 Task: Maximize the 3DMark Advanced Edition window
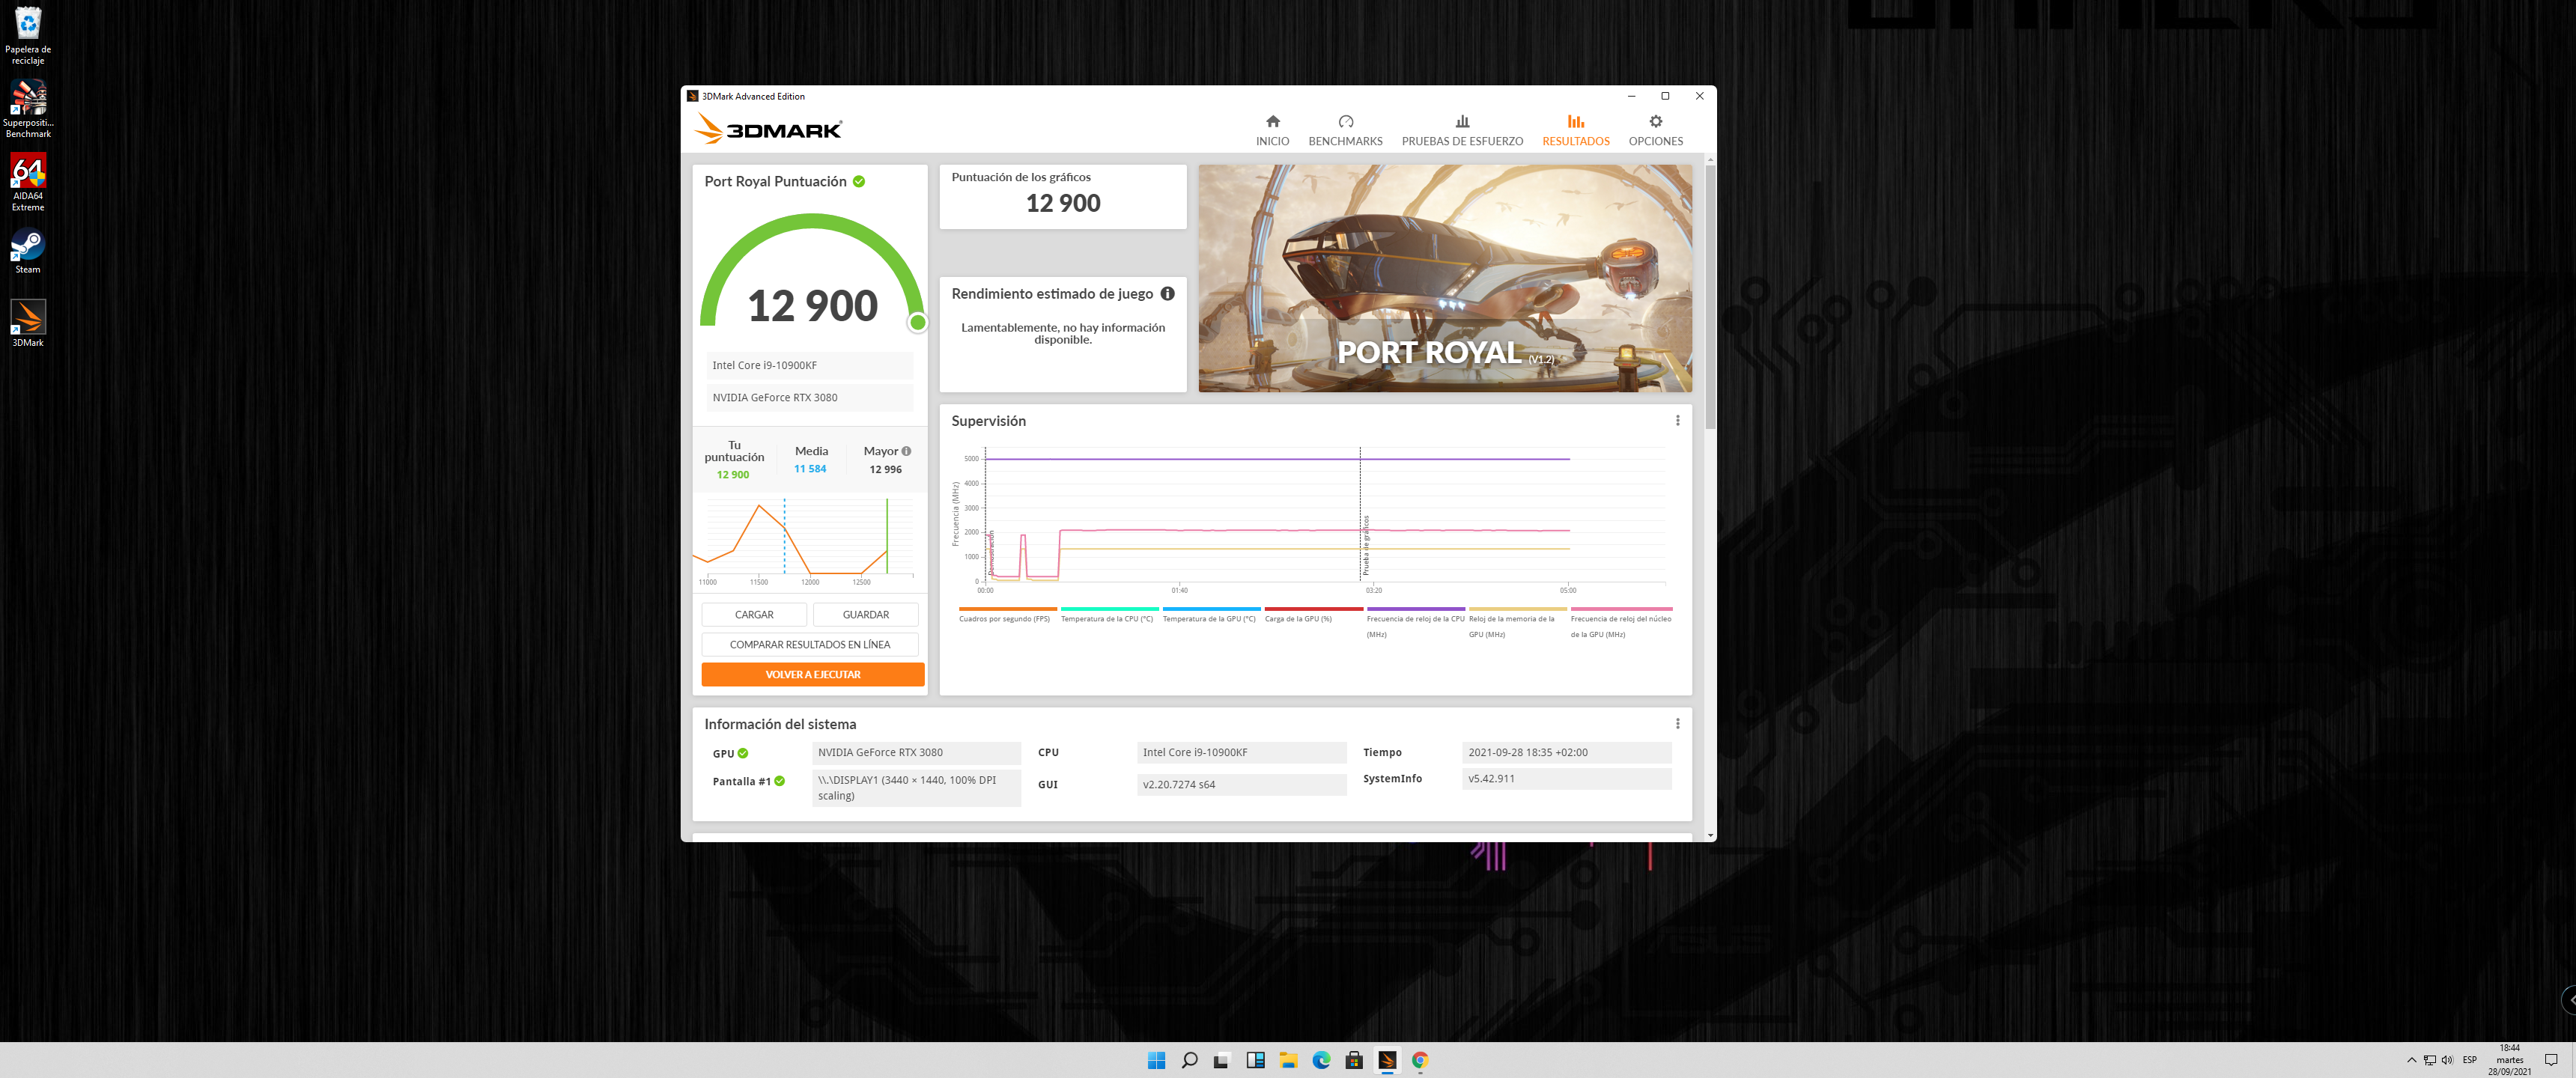[1665, 96]
